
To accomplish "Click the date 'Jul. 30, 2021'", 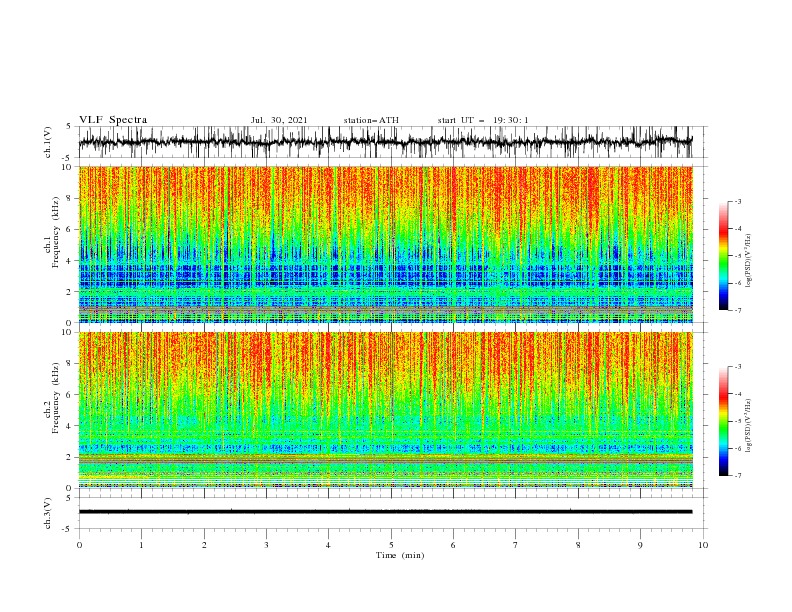I will (279, 120).
